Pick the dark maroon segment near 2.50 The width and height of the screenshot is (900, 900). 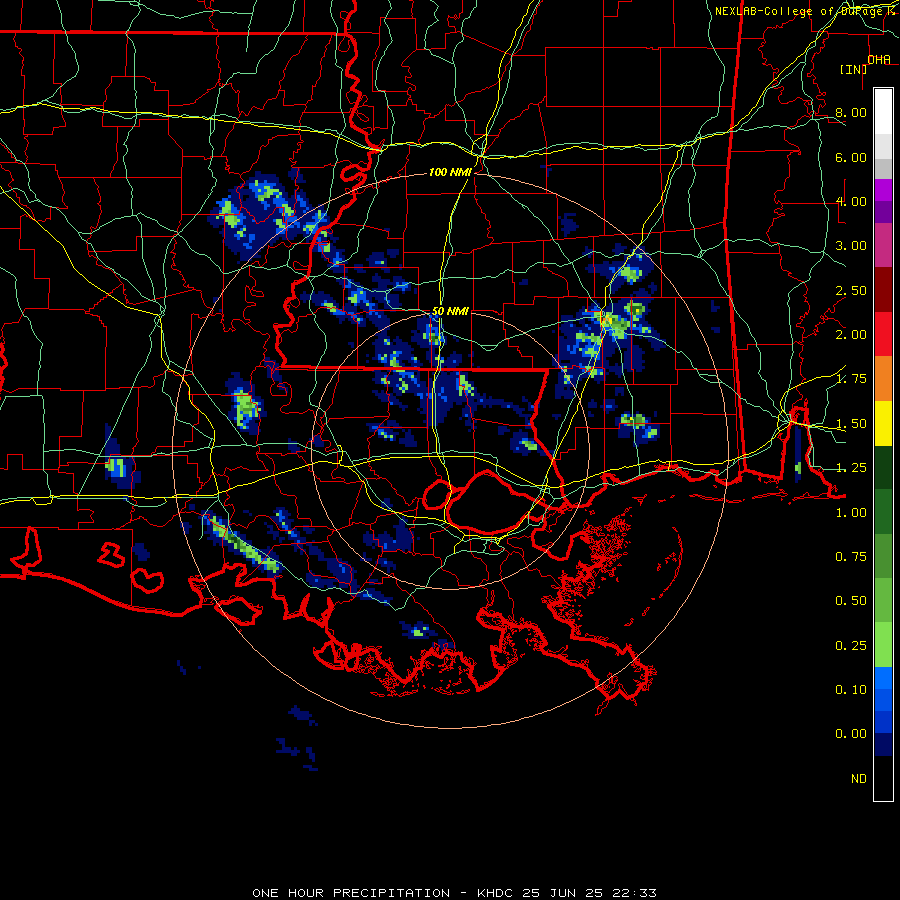883,290
